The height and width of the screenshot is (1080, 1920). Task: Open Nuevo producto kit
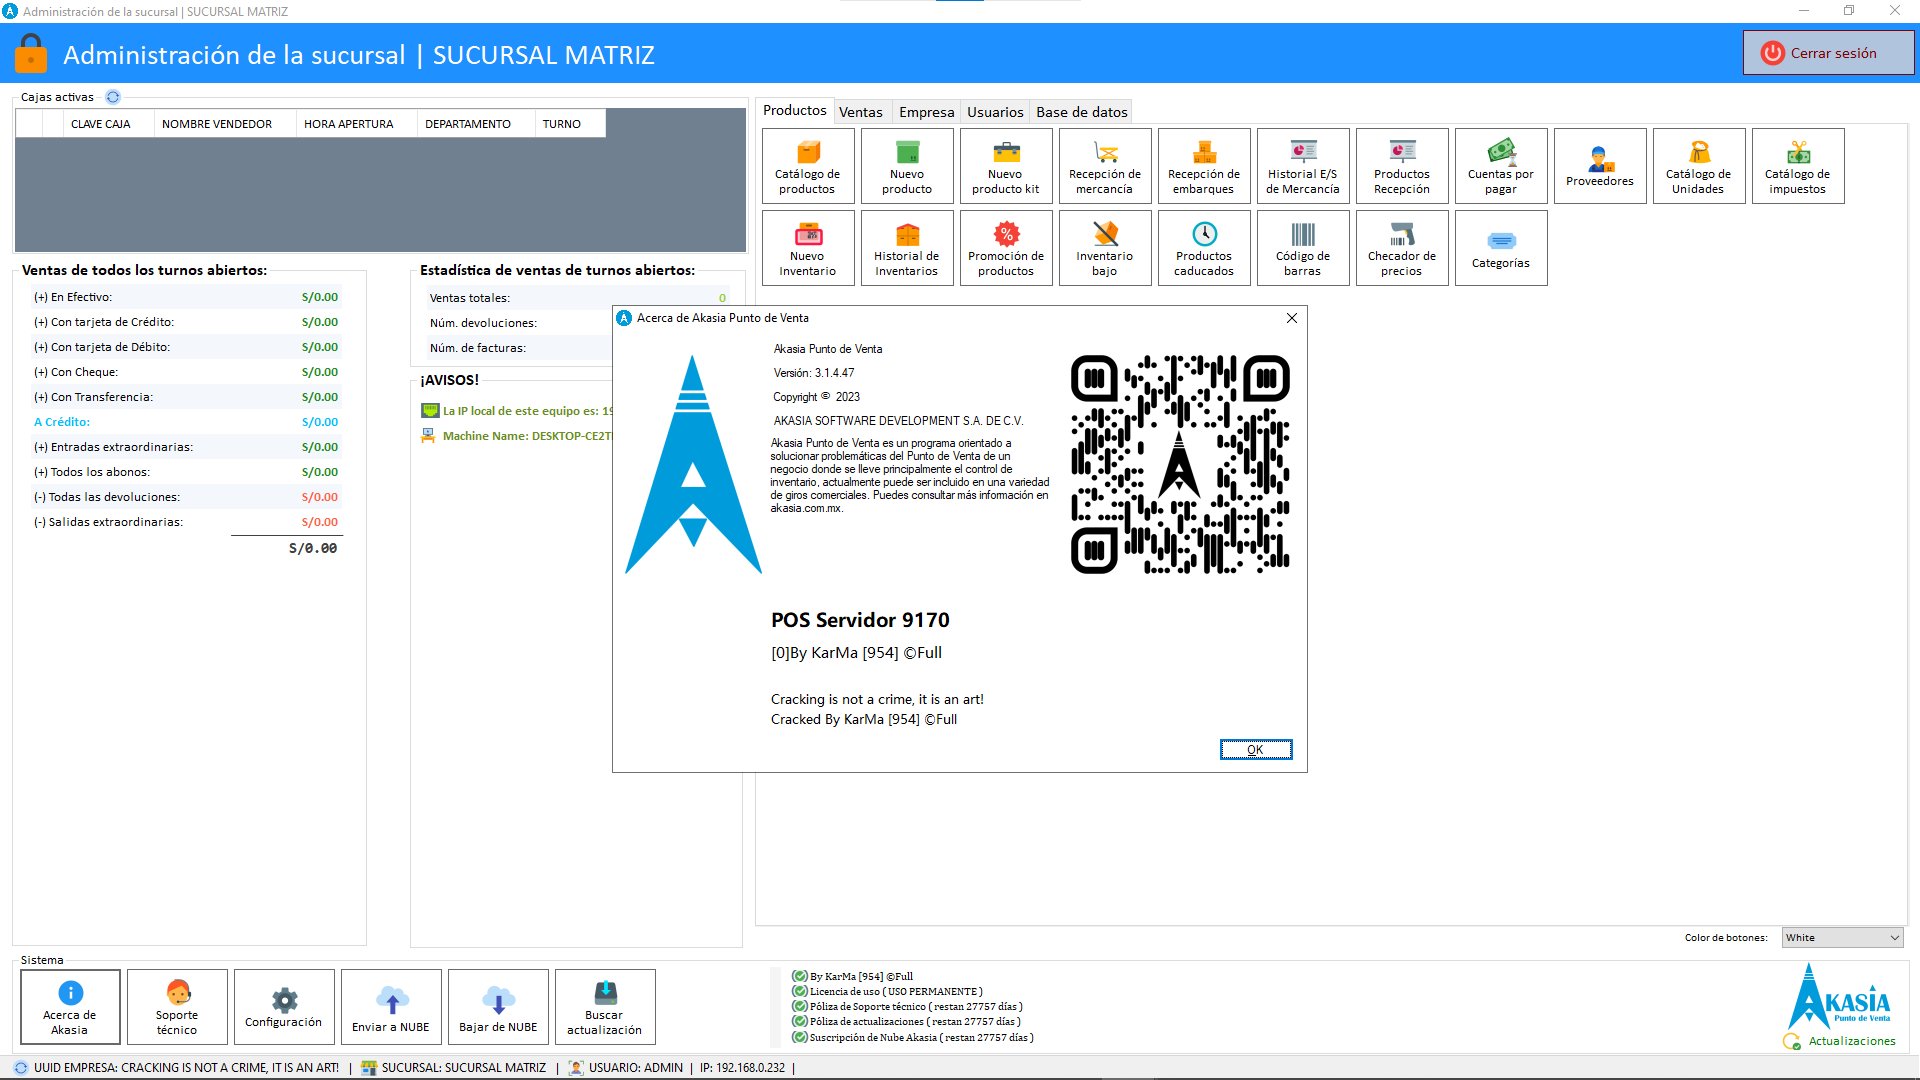1006,166
